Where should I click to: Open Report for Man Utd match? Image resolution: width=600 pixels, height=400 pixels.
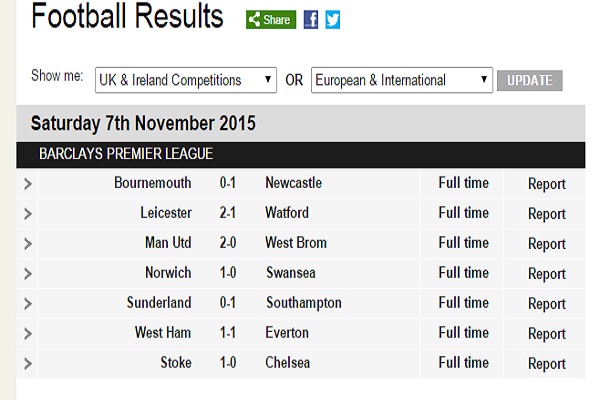(x=547, y=244)
